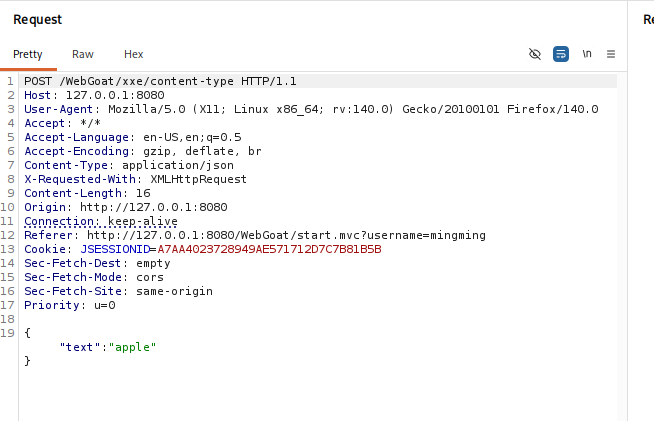Click the Host header value 127.0.0.1:8080
Image resolution: width=654 pixels, height=421 pixels.
coord(115,95)
